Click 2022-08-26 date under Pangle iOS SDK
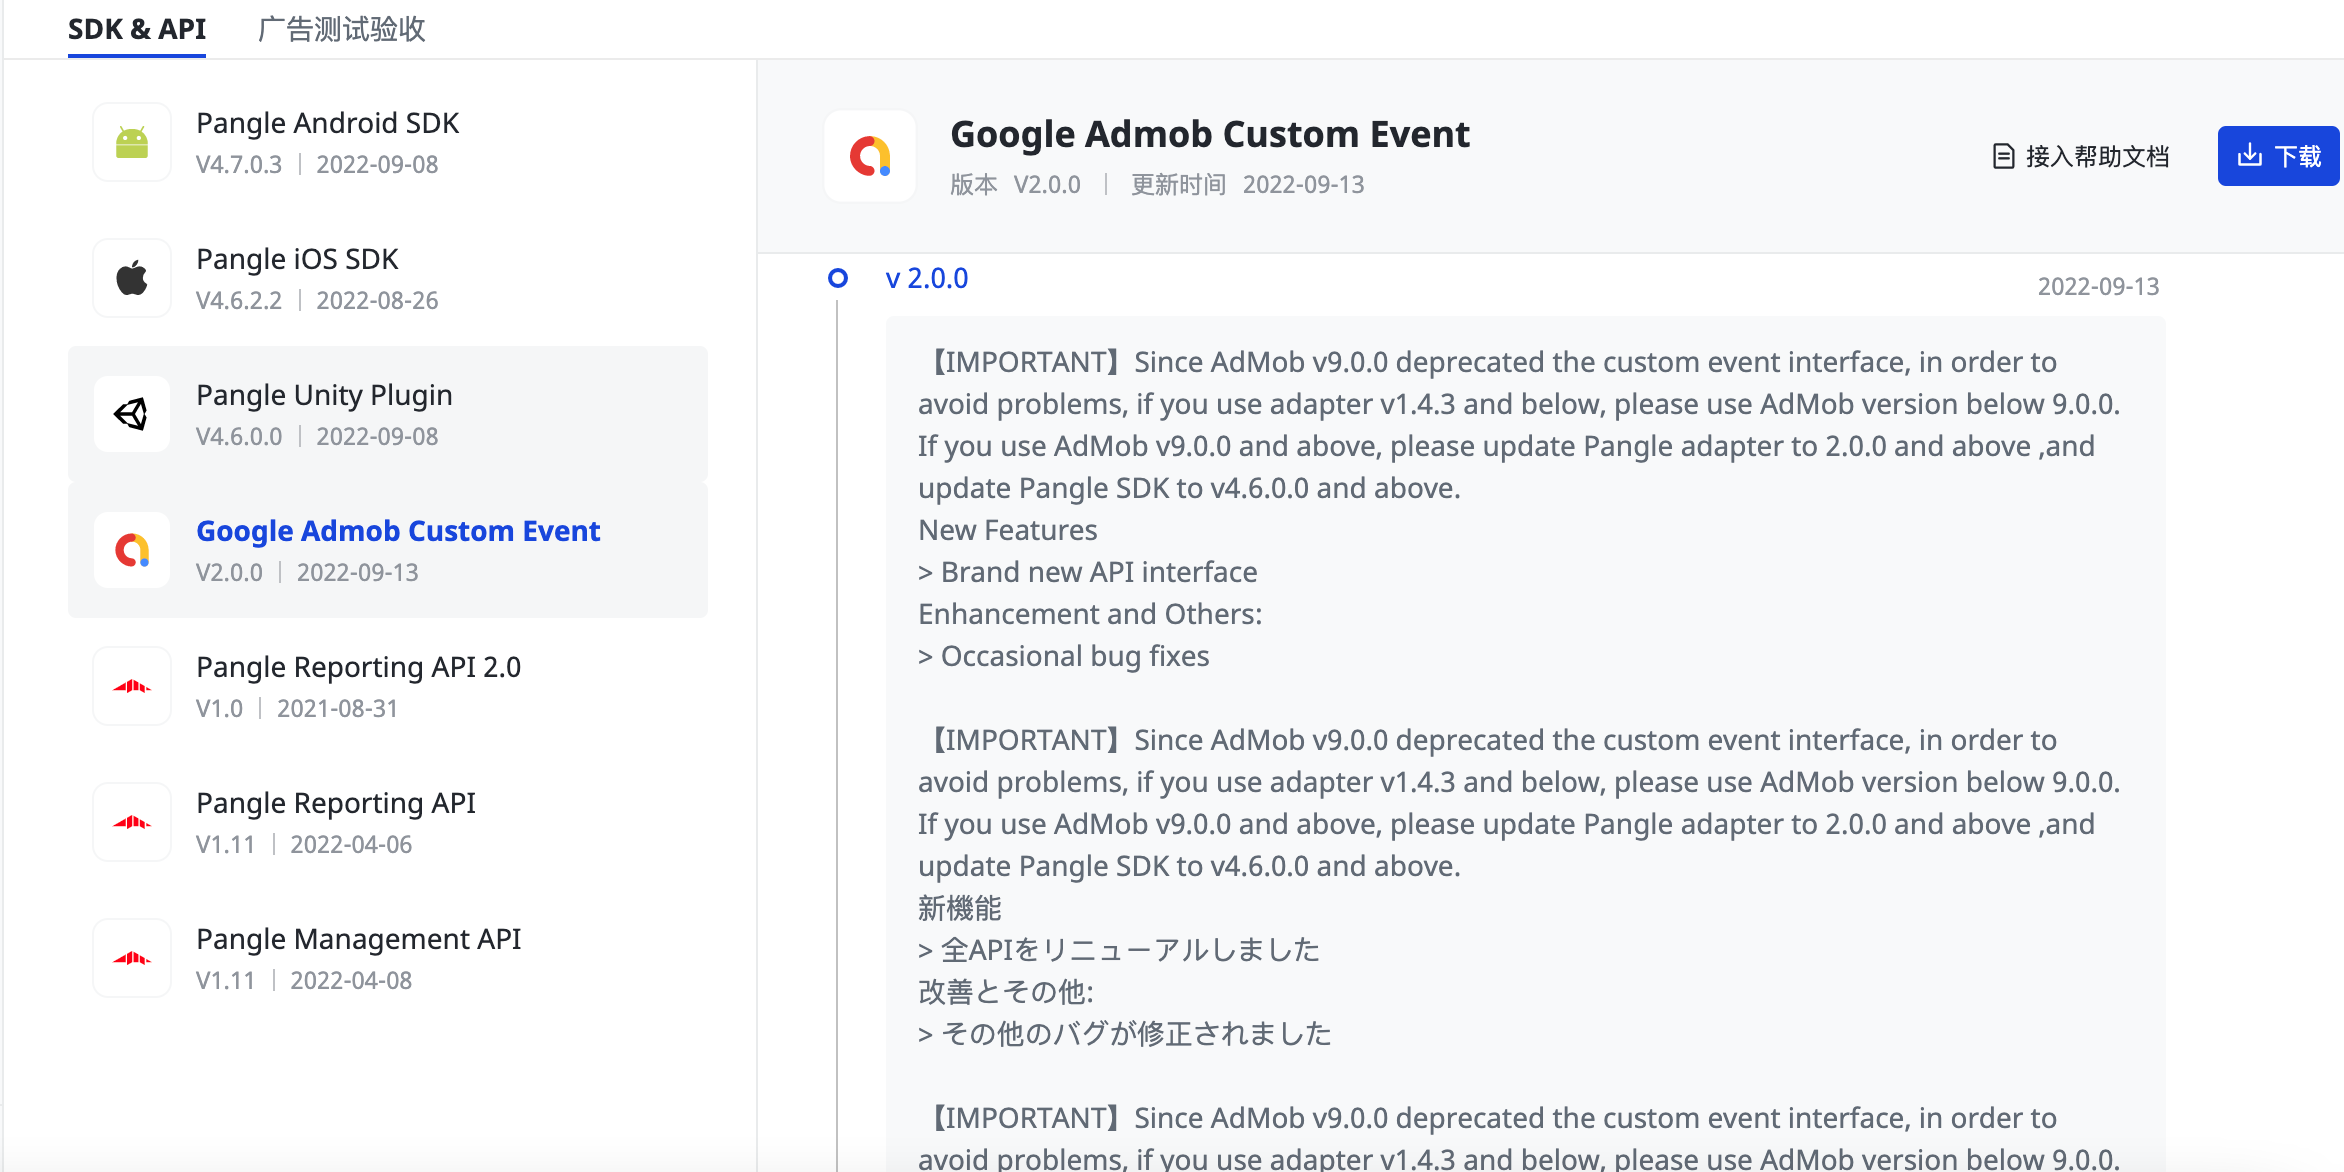This screenshot has width=2344, height=1172. pos(377,300)
